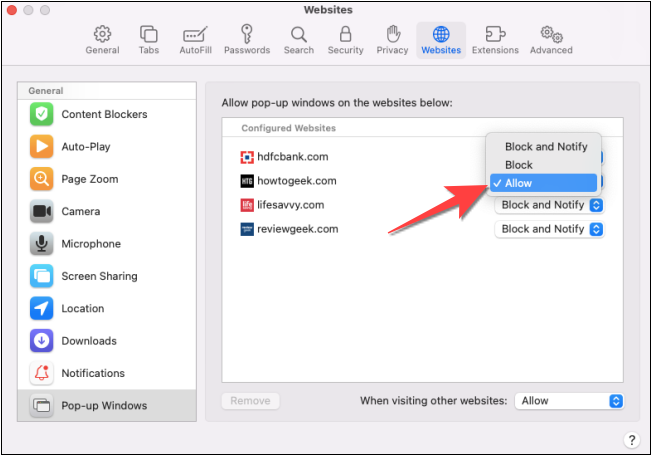Open the Advanced preferences tab
The height and width of the screenshot is (458, 654).
click(551, 40)
